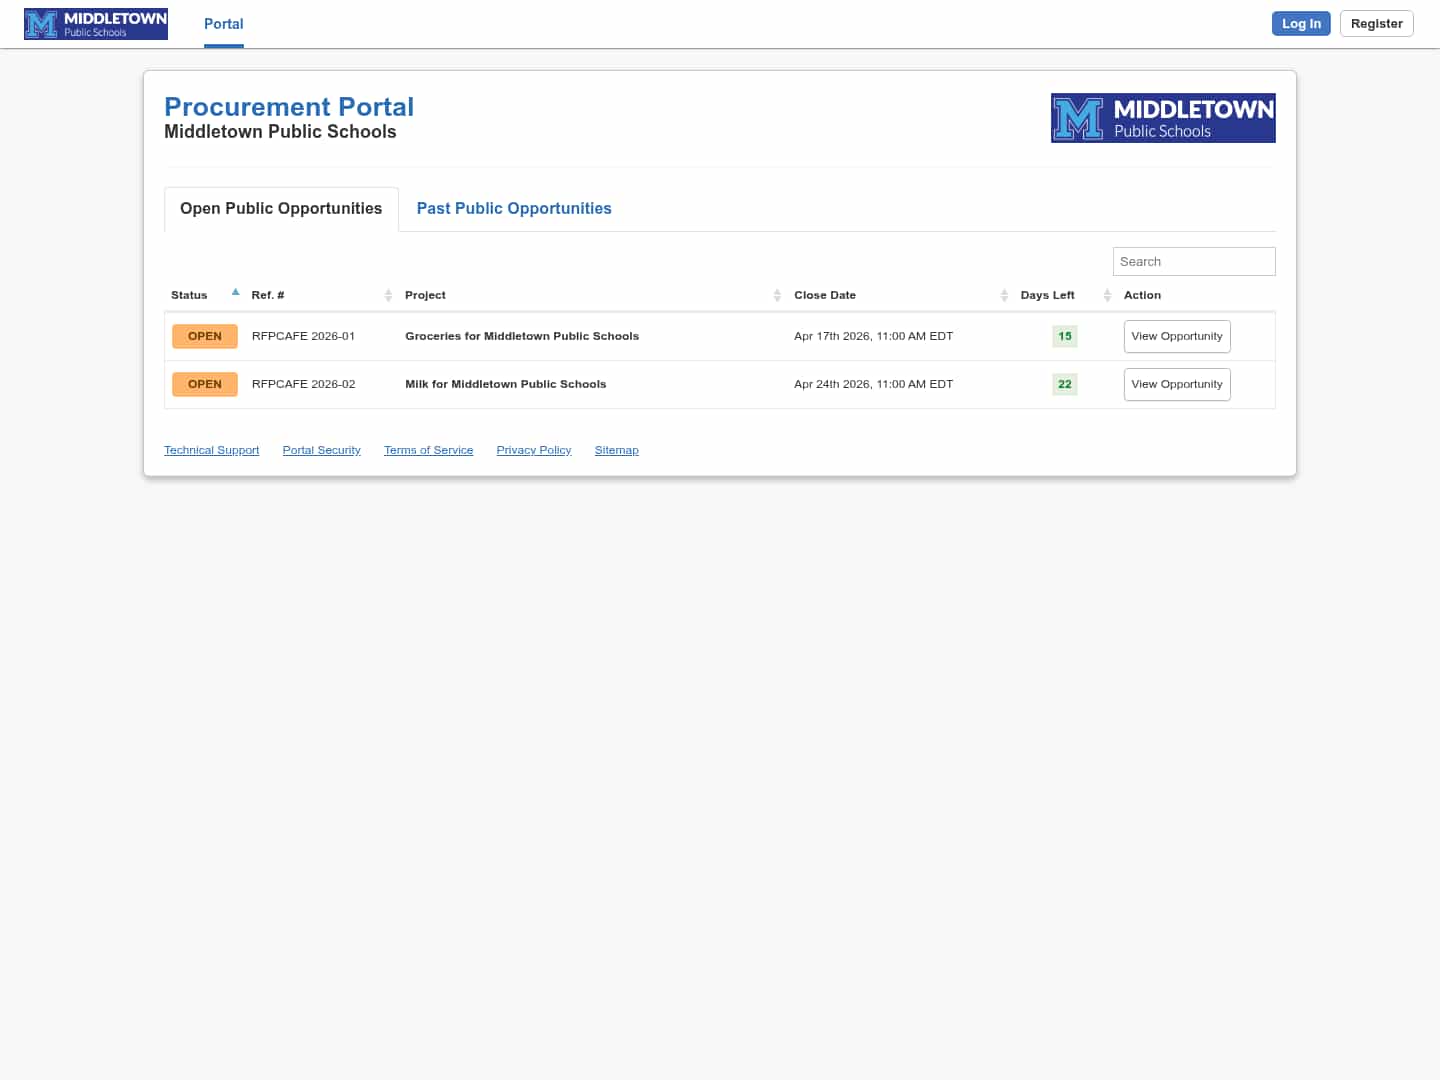Open the Technical Support link
1440x1080 pixels.
tap(211, 450)
